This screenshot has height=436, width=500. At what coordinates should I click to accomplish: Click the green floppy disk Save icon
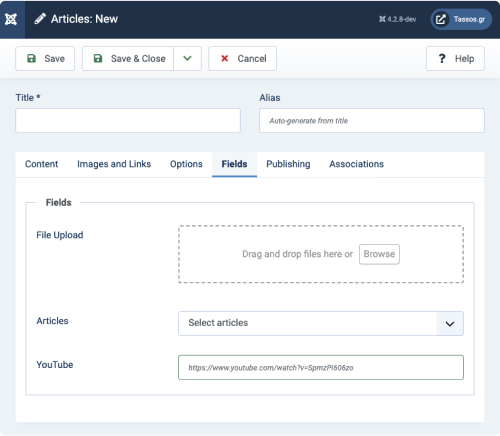tap(31, 58)
